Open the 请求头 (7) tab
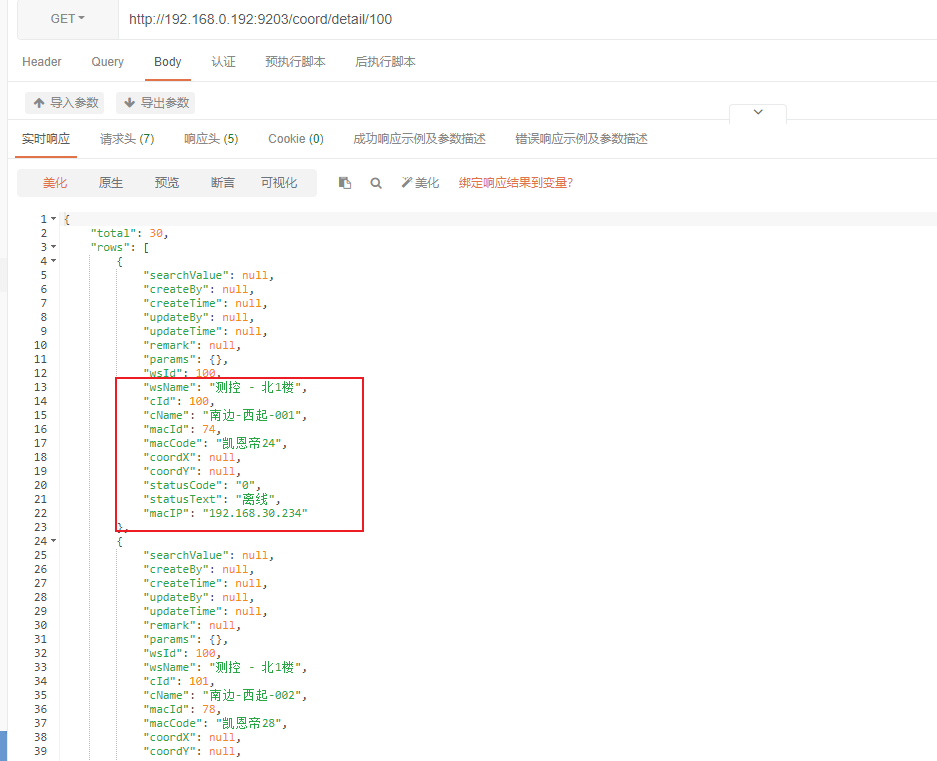This screenshot has width=937, height=761. [127, 139]
